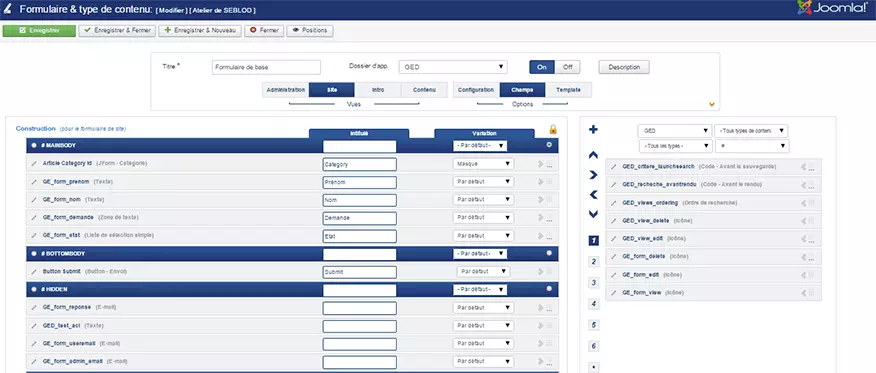Click the down arrow in the field panel

[593, 214]
